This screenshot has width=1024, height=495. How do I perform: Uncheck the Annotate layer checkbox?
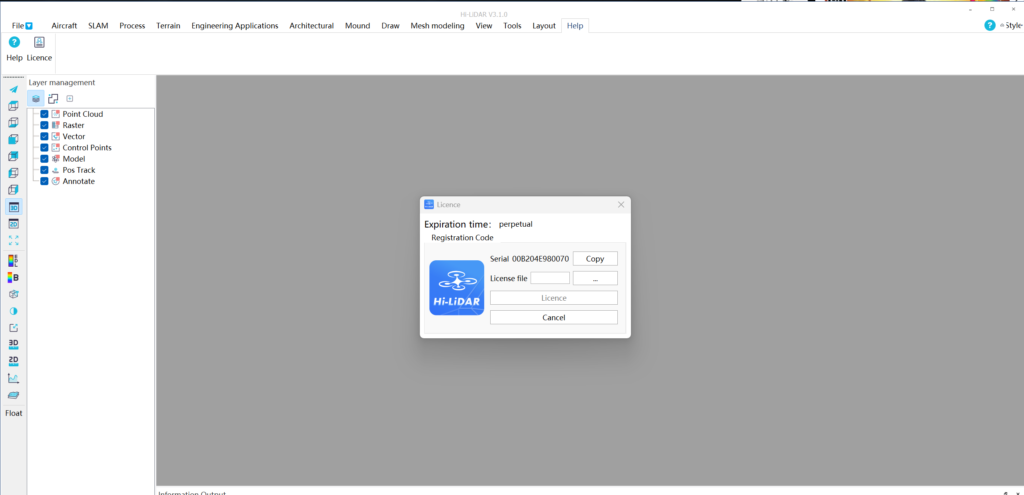coord(44,181)
